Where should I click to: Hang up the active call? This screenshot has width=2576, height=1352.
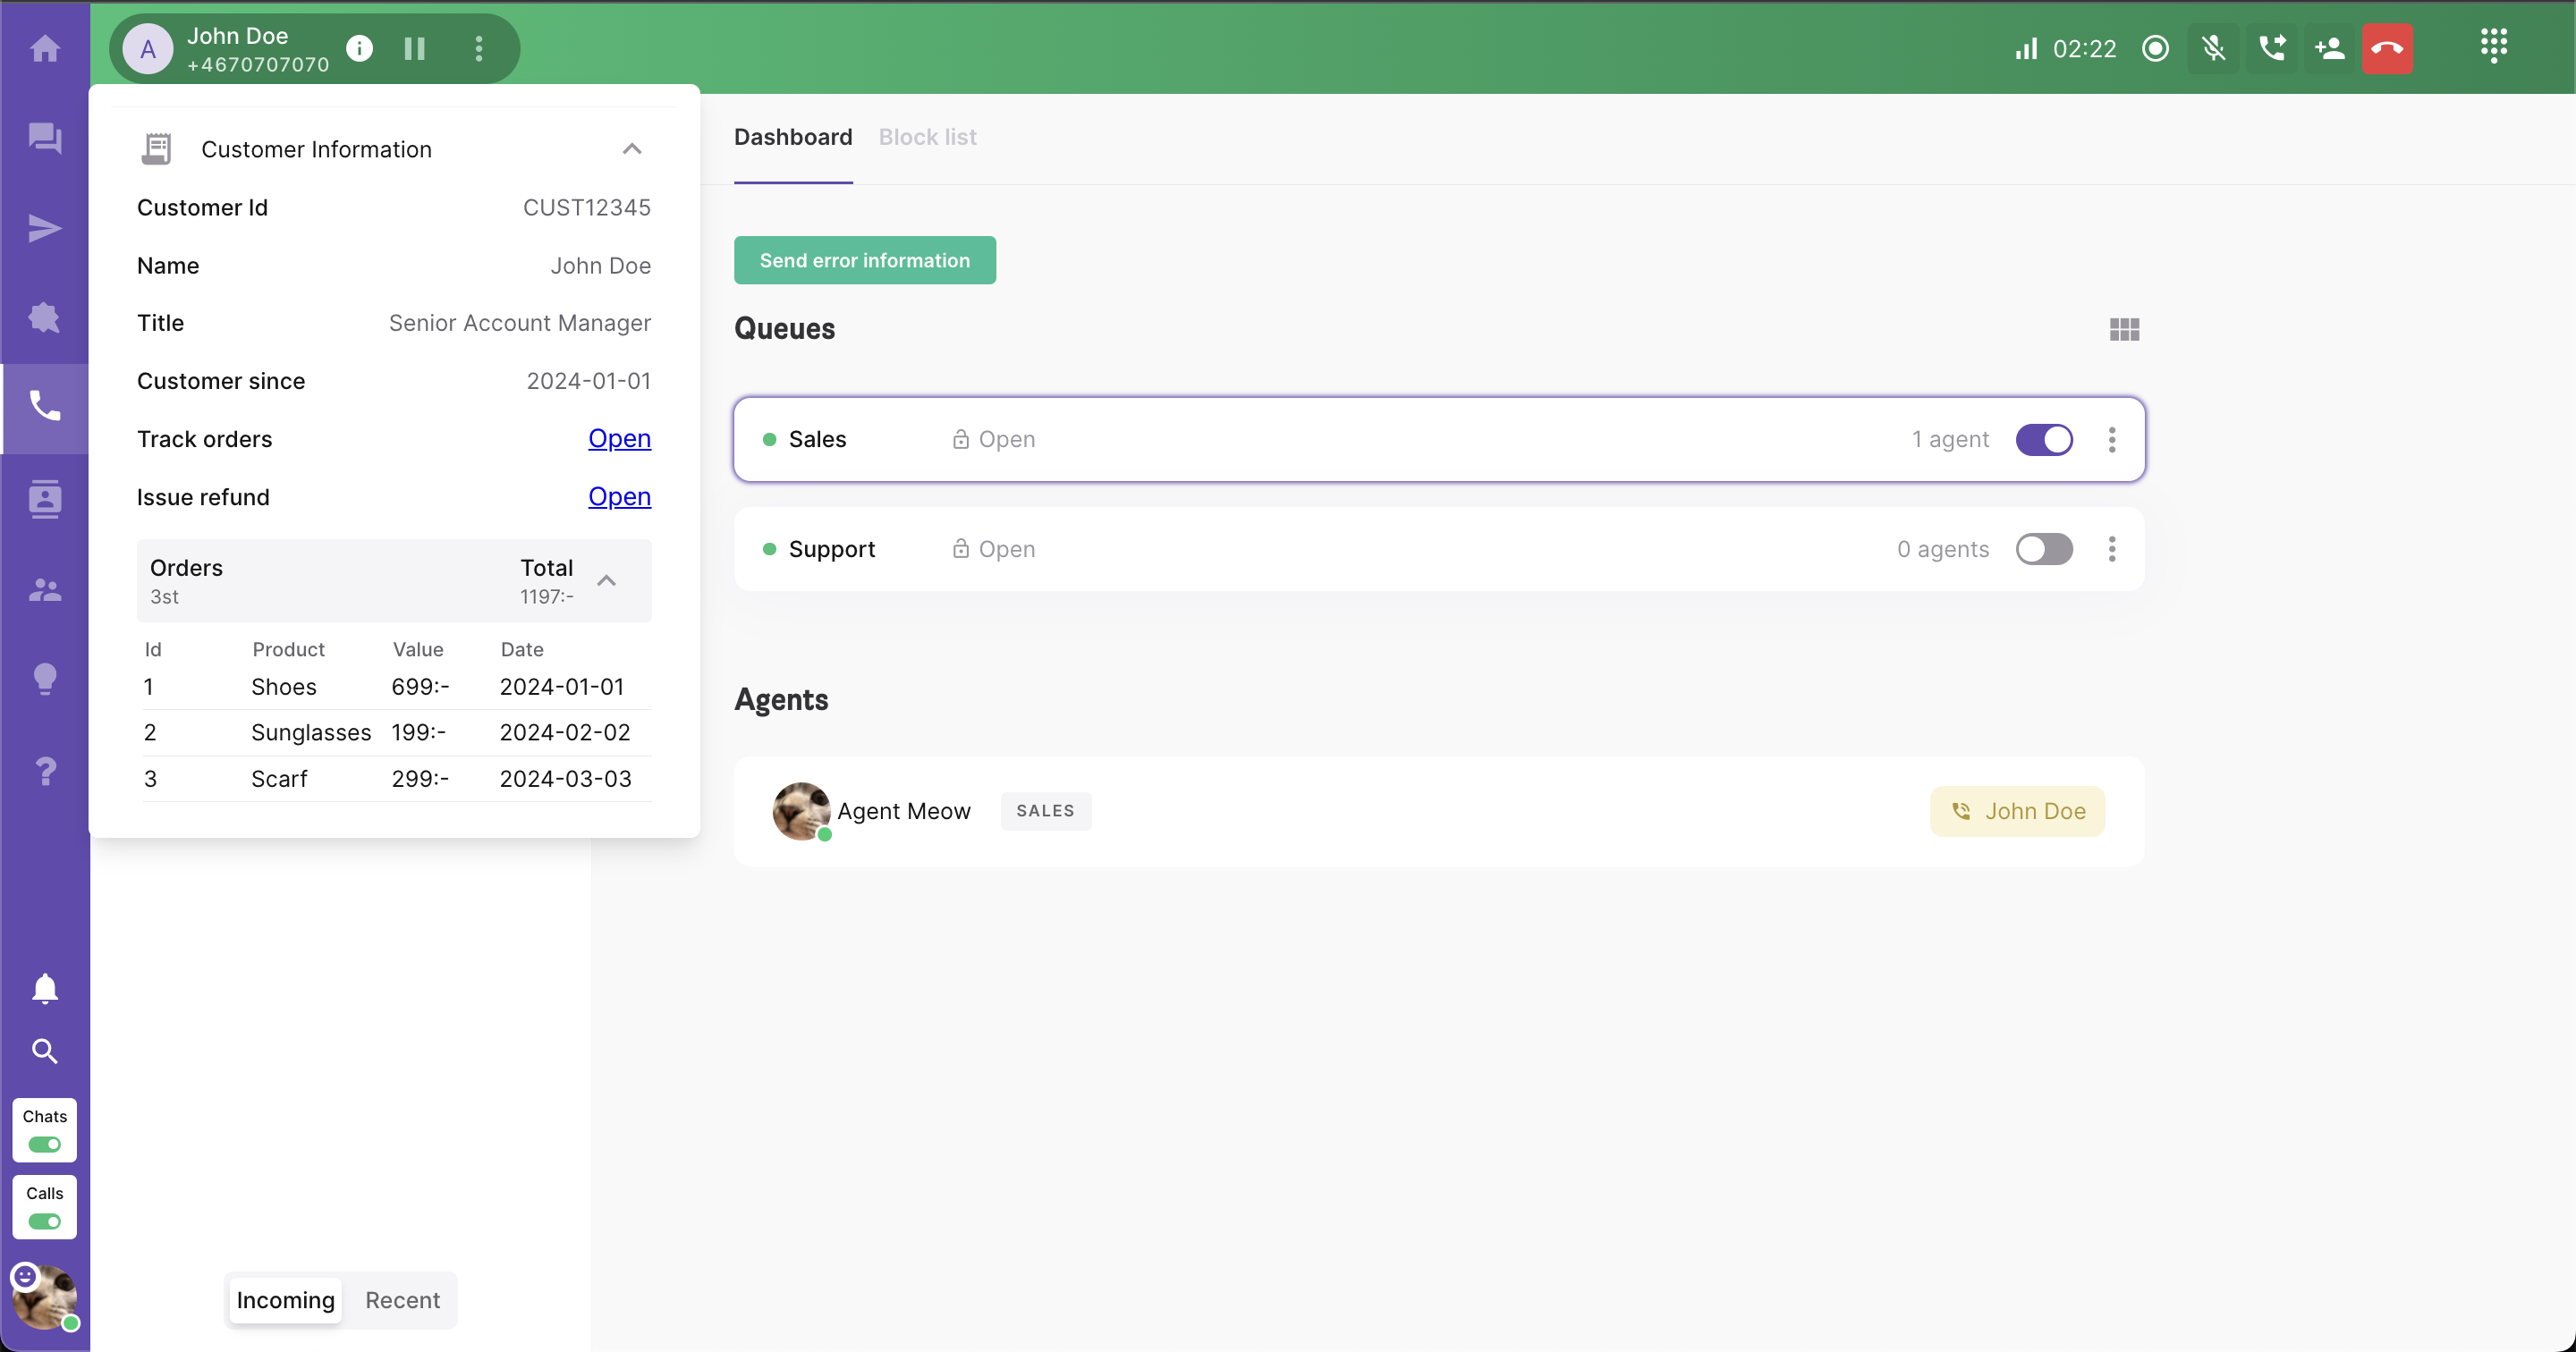[x=2386, y=48]
